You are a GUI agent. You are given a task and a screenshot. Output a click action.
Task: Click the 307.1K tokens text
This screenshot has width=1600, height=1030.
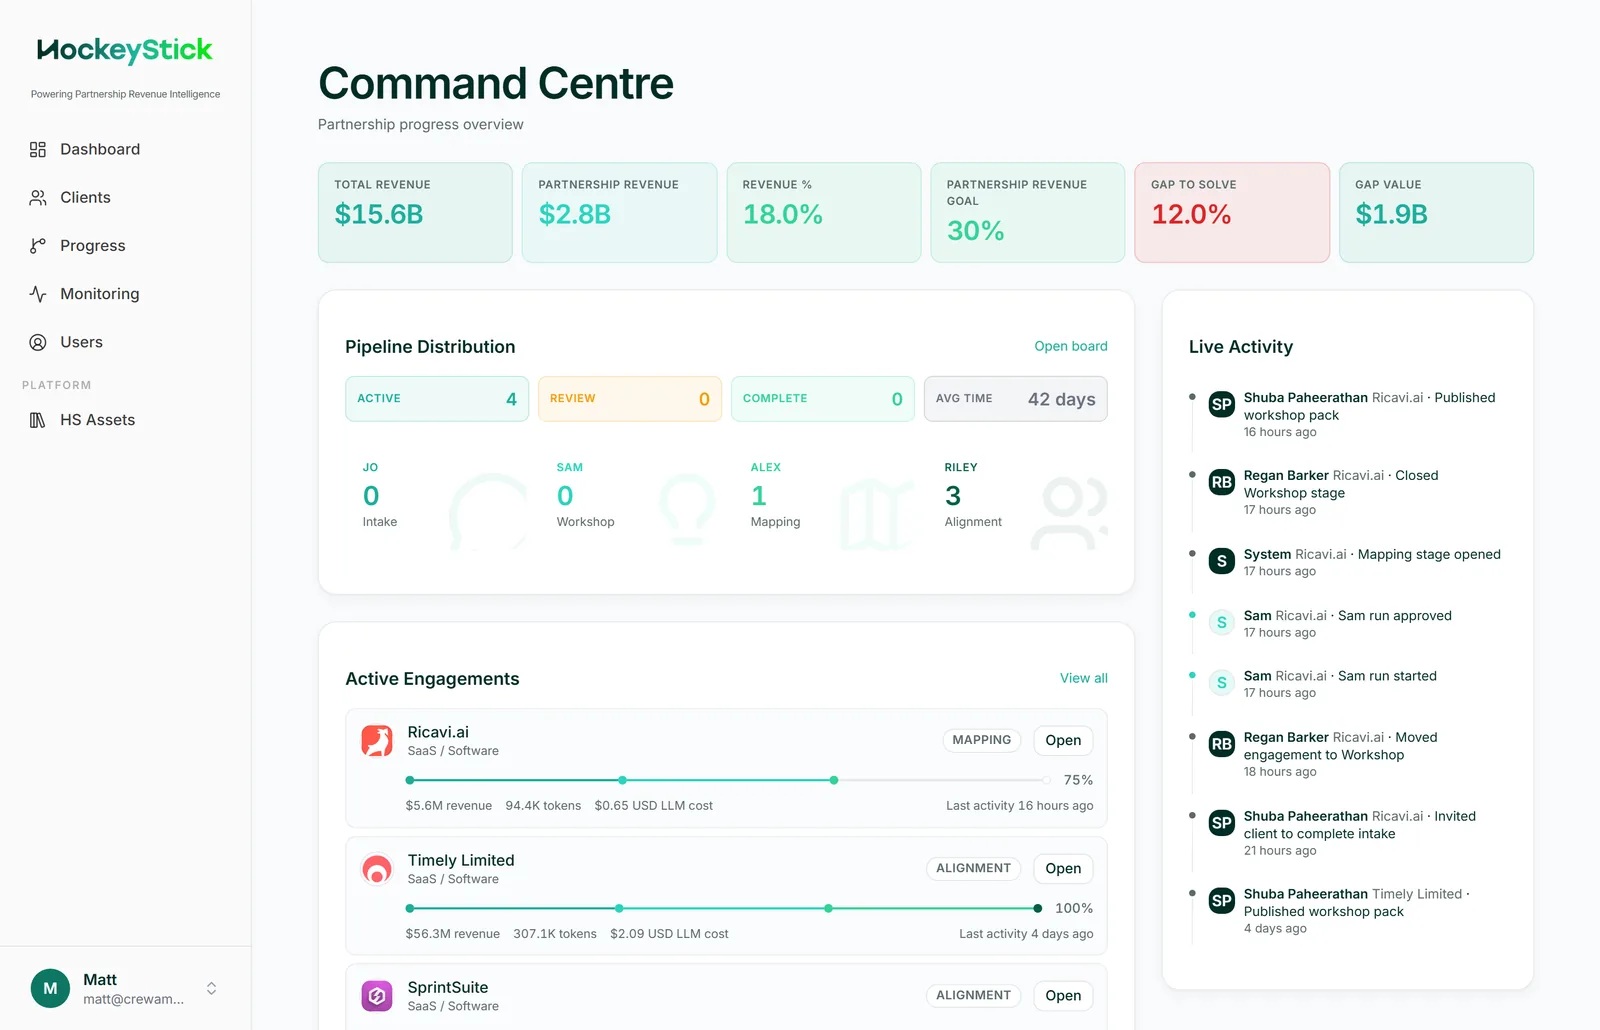click(x=555, y=934)
